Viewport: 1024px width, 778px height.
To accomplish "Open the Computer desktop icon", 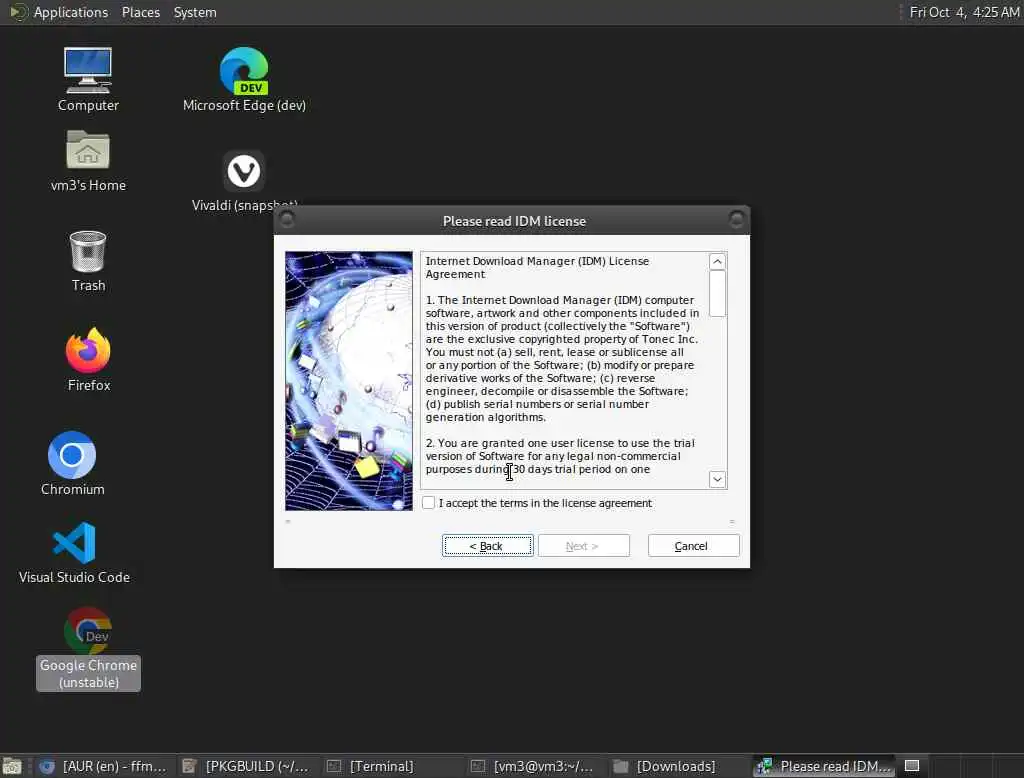I will click(x=88, y=80).
